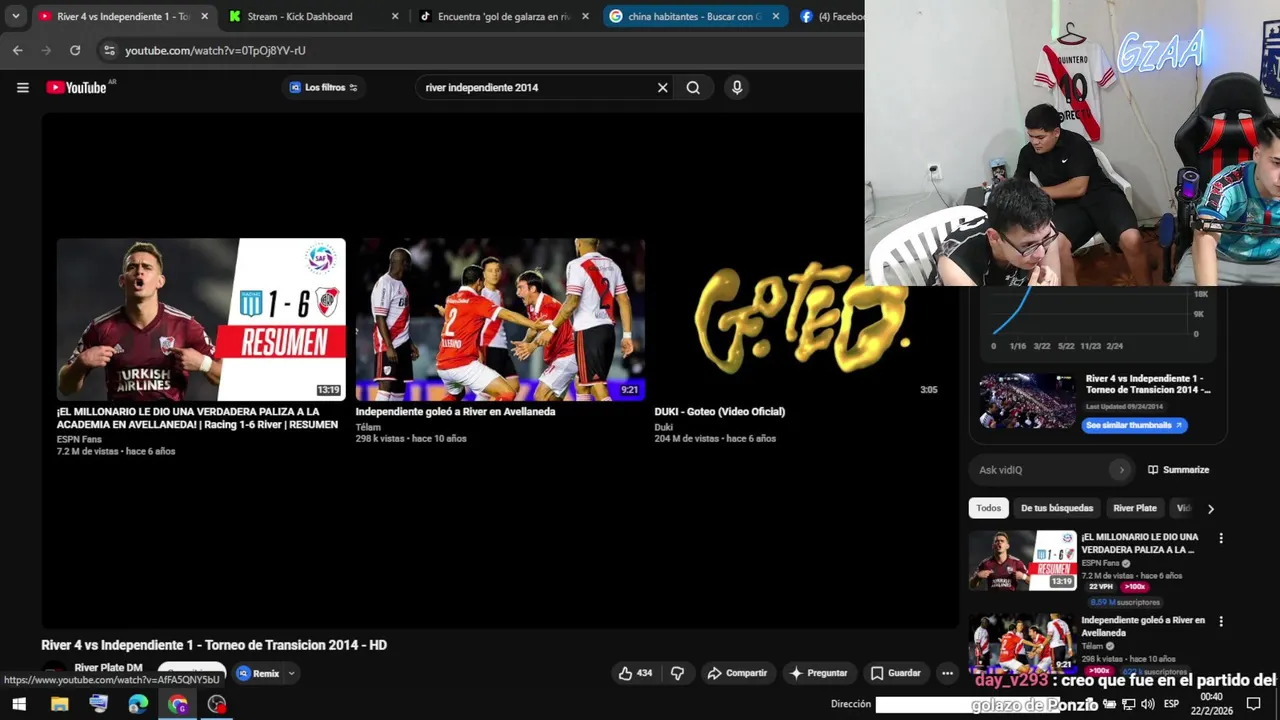This screenshot has height=720, width=1280.
Task: Open Windows notification center icon
Action: click(1253, 704)
